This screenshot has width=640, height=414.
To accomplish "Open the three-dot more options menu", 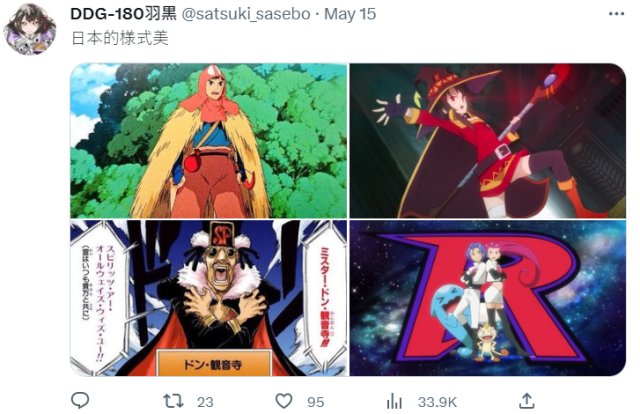I will point(616,14).
